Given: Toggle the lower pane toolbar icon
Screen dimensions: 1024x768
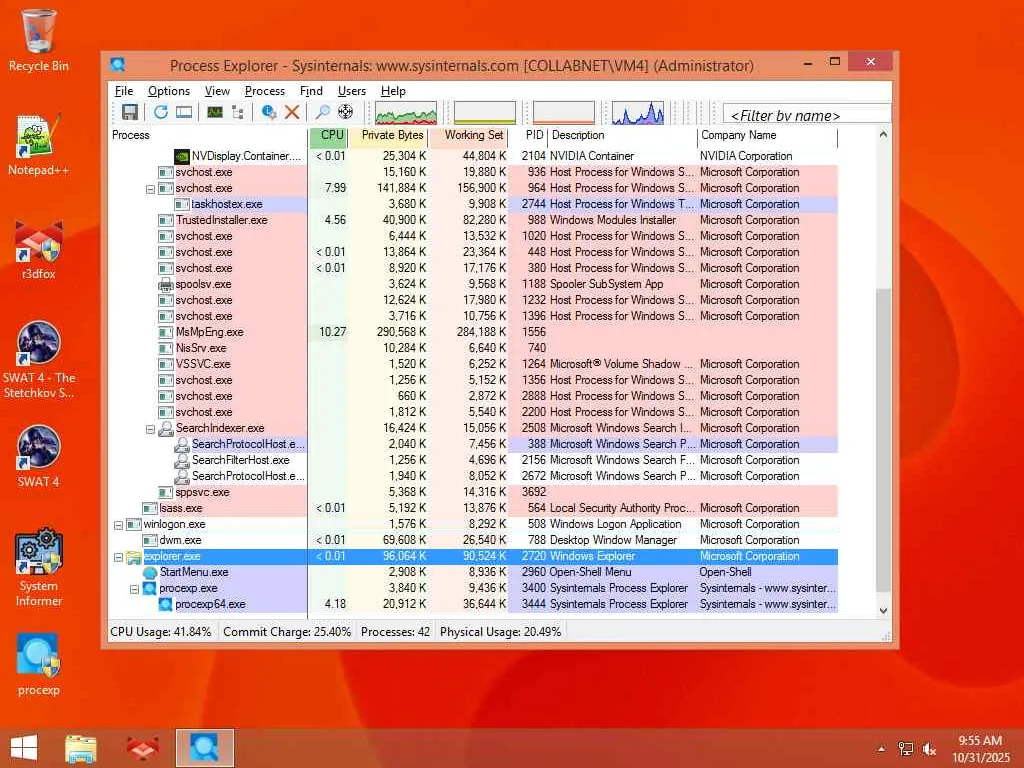Looking at the screenshot, I should click(x=184, y=112).
